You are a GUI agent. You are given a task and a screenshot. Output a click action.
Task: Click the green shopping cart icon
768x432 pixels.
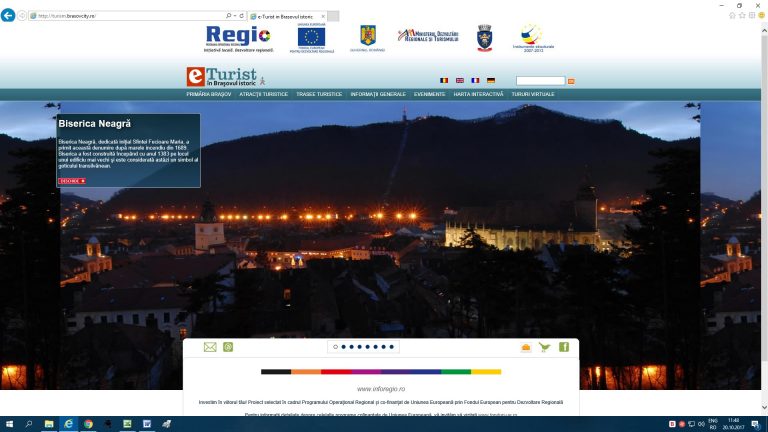pyautogui.click(x=545, y=347)
